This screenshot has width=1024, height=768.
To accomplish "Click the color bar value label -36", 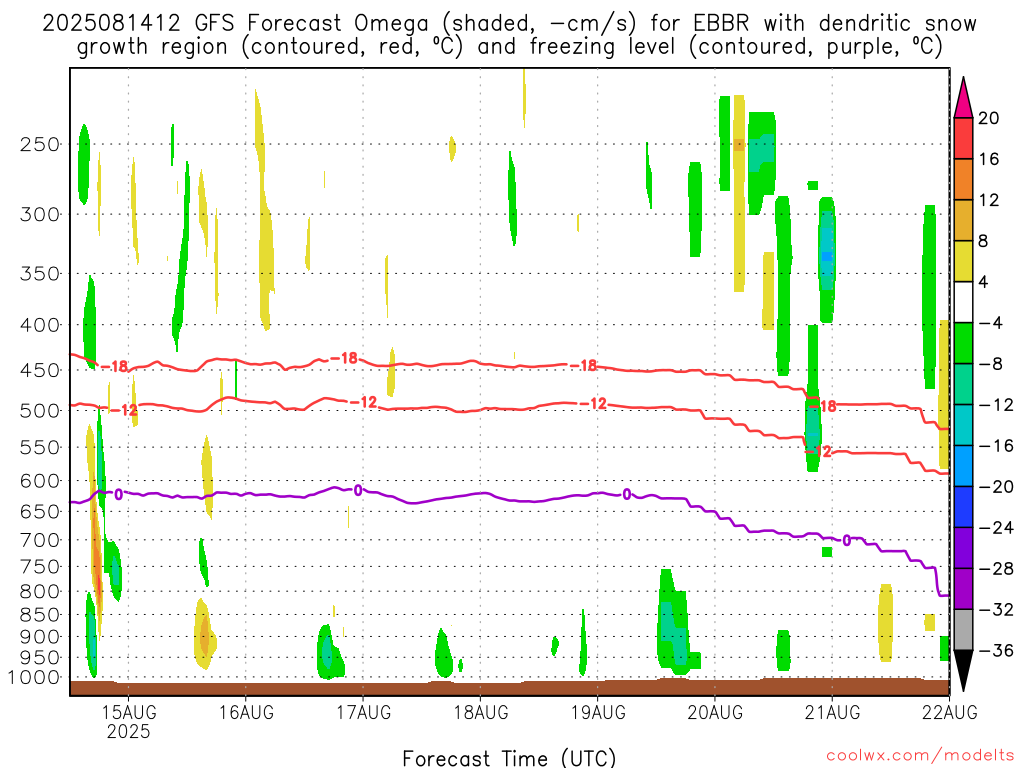I will coord(996,650).
